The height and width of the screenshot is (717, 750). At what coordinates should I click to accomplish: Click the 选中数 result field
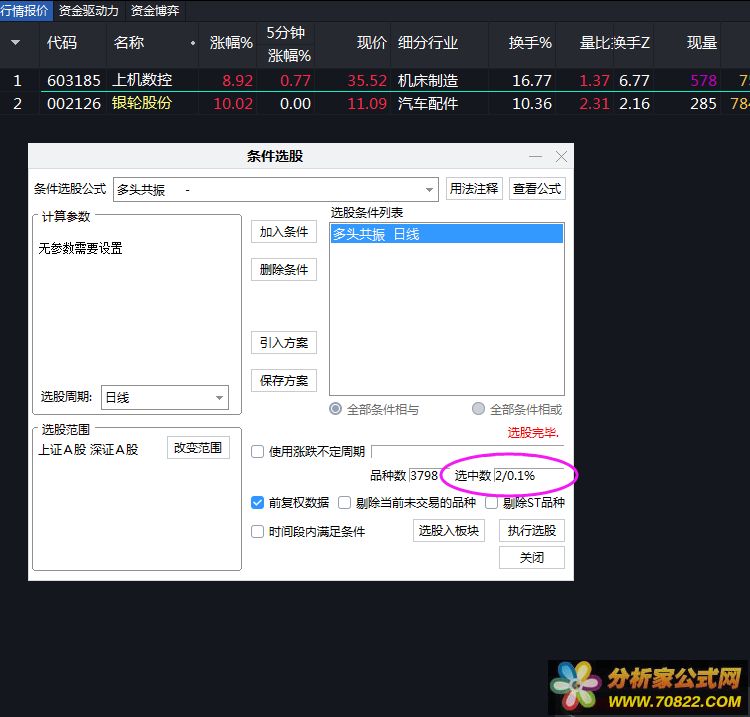(528, 476)
